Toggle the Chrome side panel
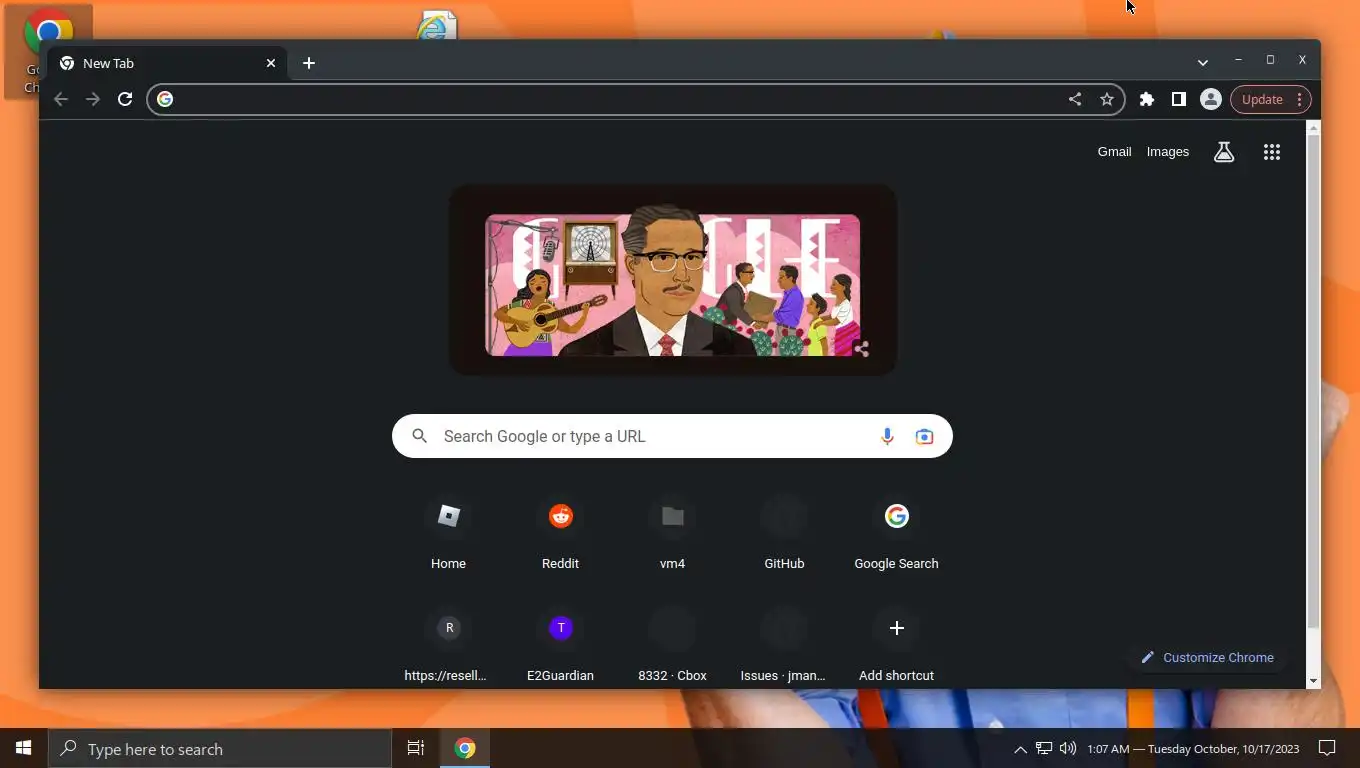Image resolution: width=1360 pixels, height=768 pixels. (x=1179, y=99)
